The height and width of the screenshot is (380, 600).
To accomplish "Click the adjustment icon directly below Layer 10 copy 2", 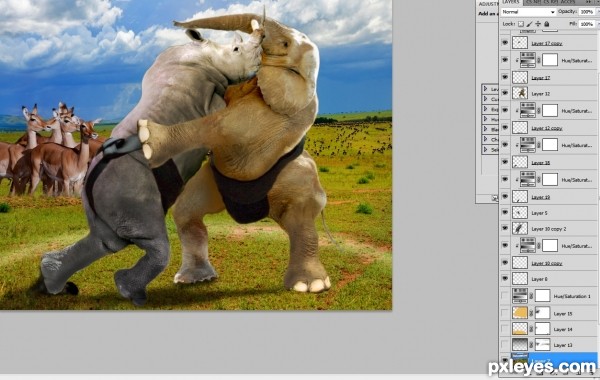I will pos(528,245).
